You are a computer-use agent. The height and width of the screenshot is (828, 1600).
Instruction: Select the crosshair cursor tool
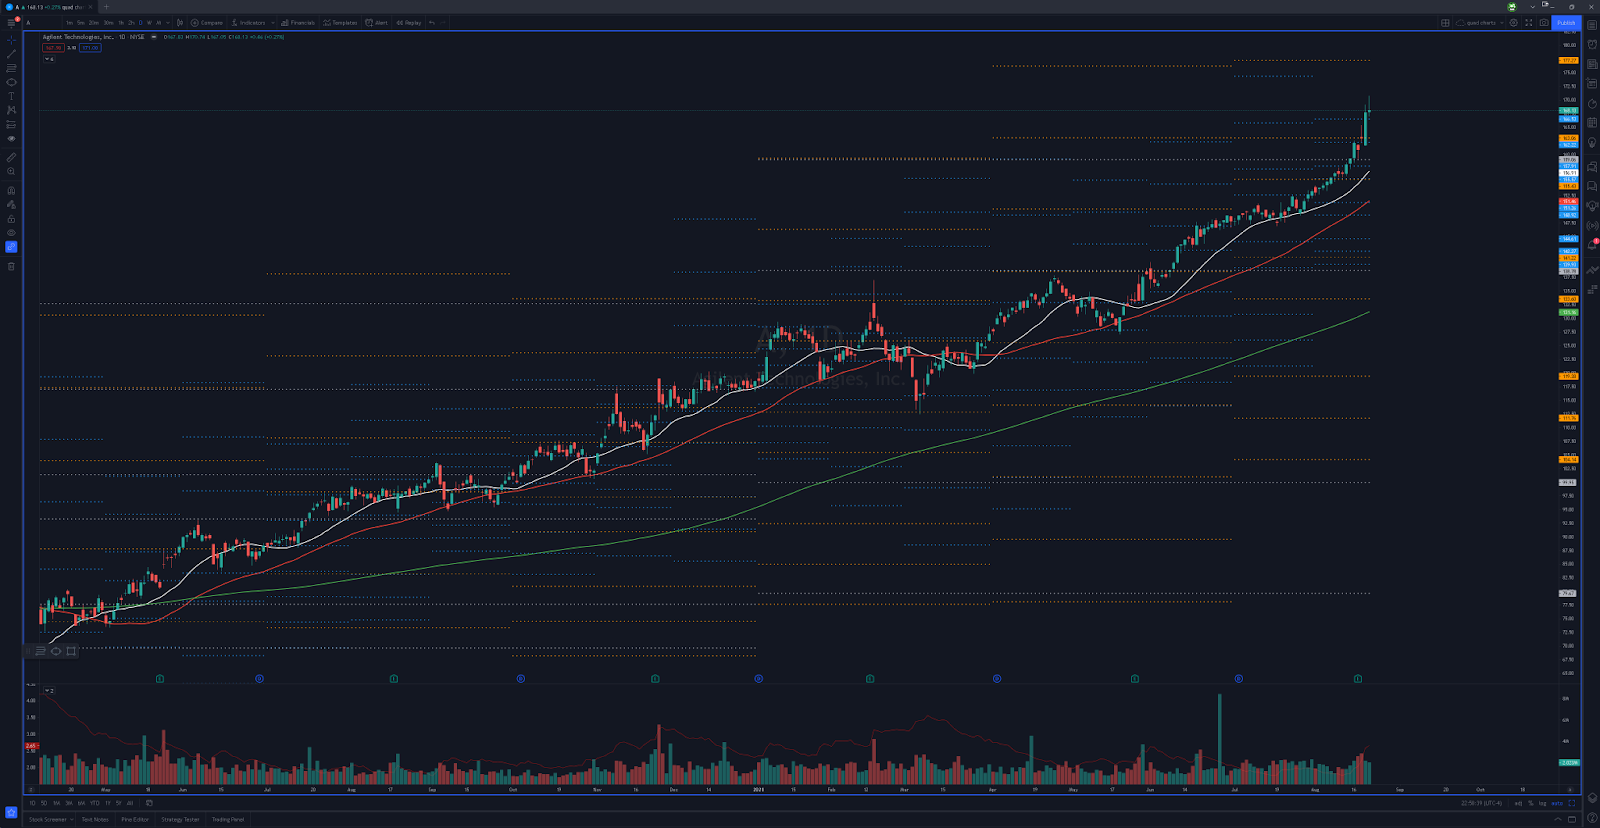11,40
